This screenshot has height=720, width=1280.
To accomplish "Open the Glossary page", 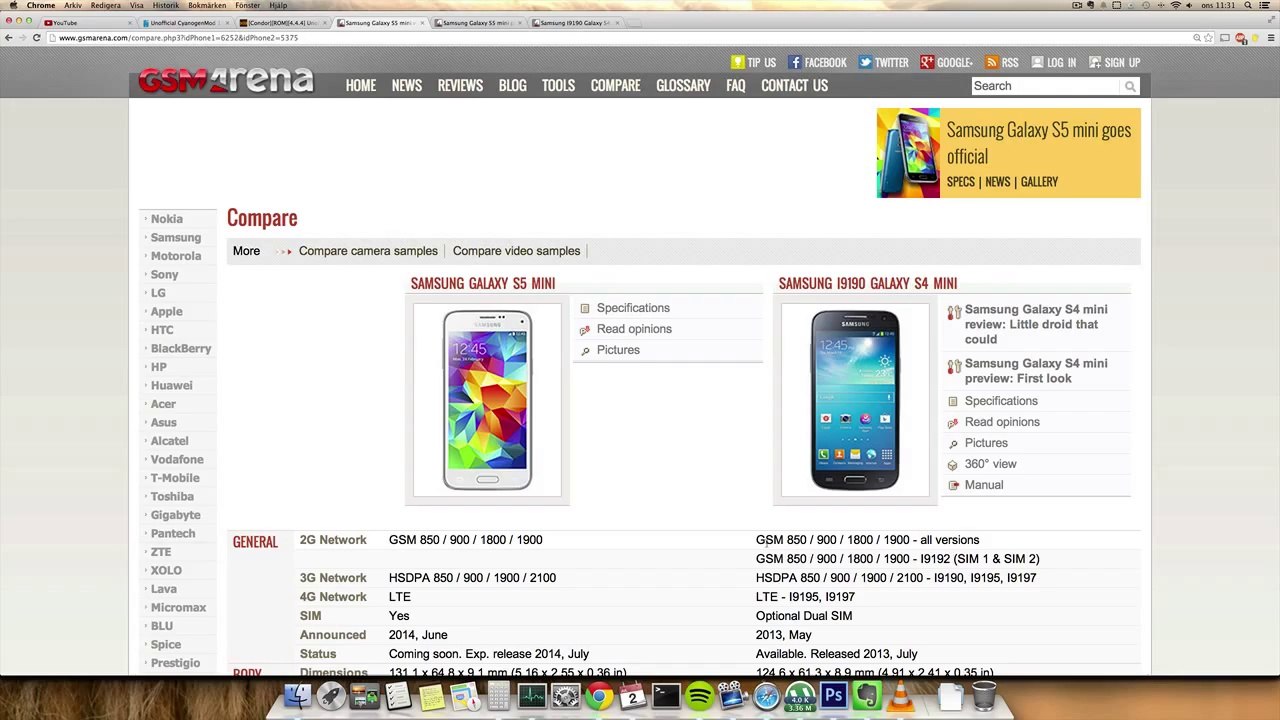I will [683, 85].
